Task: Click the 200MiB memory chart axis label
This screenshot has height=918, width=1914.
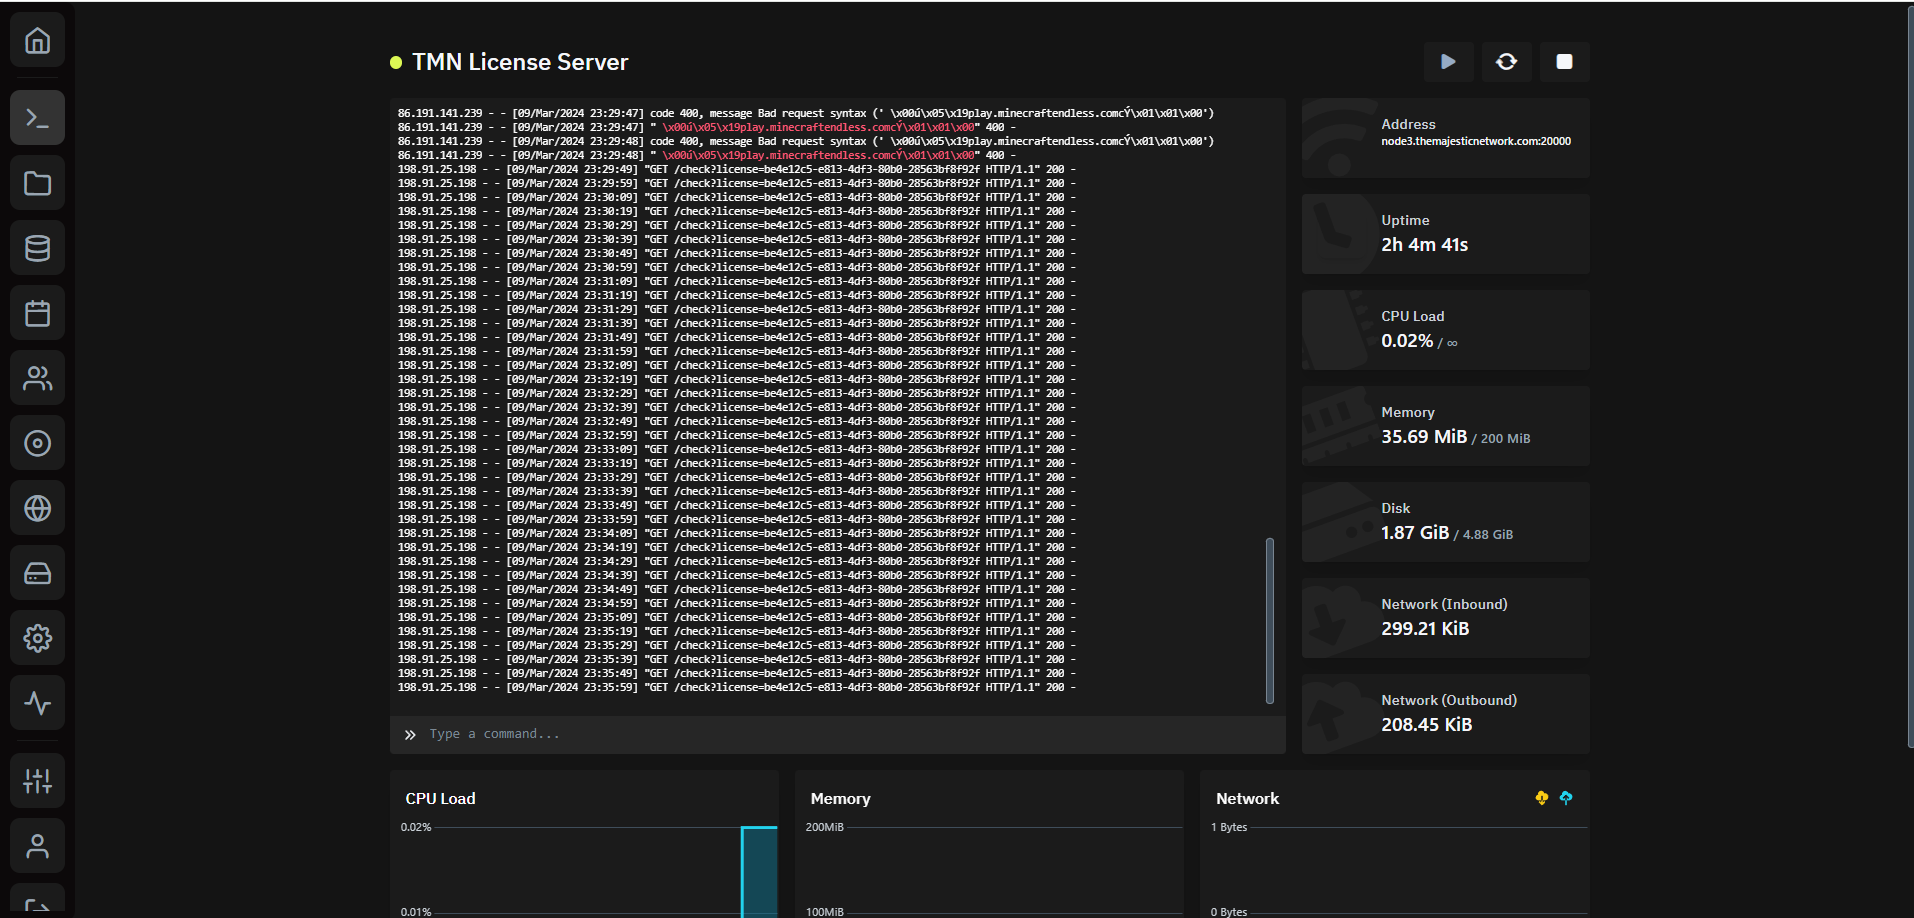Action: click(x=825, y=828)
